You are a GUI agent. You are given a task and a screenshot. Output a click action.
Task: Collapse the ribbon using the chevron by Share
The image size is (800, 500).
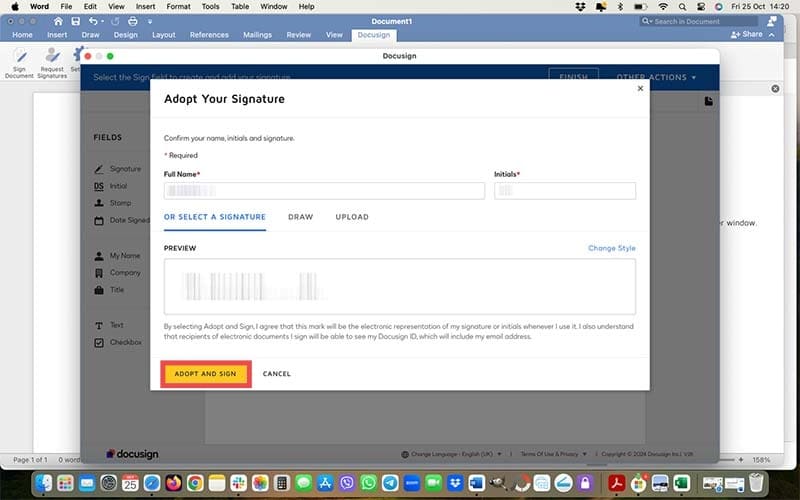(x=772, y=34)
